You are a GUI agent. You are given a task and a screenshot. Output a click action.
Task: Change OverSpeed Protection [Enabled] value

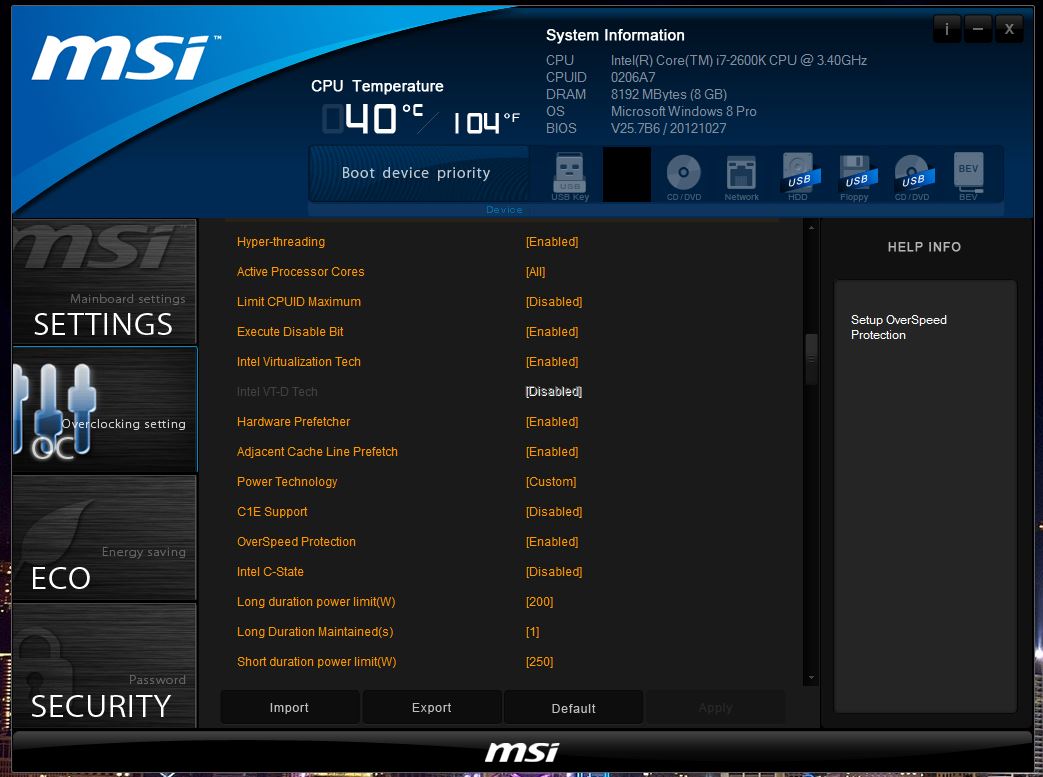[552, 541]
